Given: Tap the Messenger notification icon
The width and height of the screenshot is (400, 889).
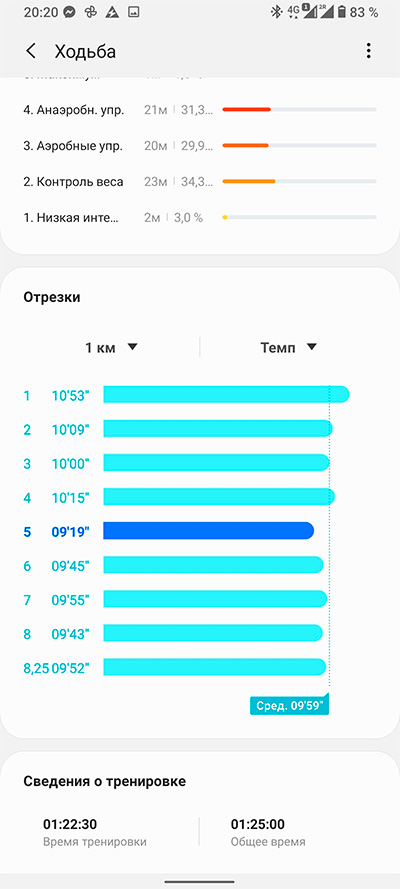Looking at the screenshot, I should pyautogui.click(x=71, y=12).
